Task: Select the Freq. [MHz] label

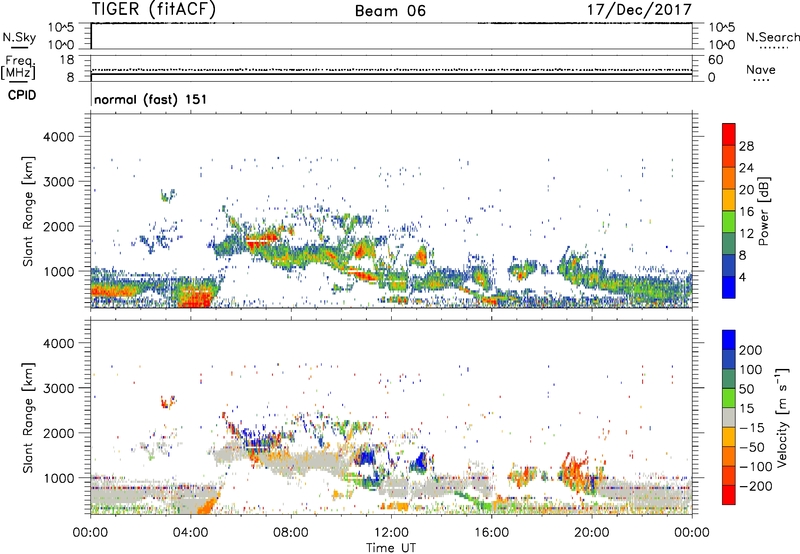Action: click(x=18, y=68)
